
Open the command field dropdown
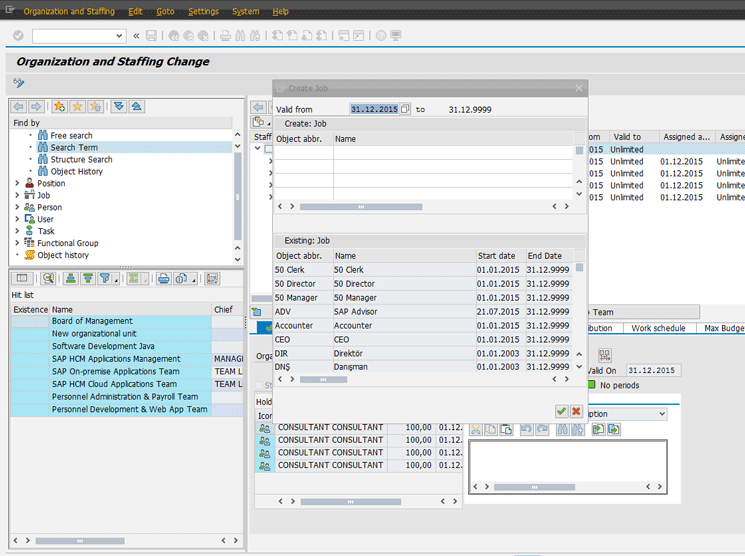click(119, 36)
